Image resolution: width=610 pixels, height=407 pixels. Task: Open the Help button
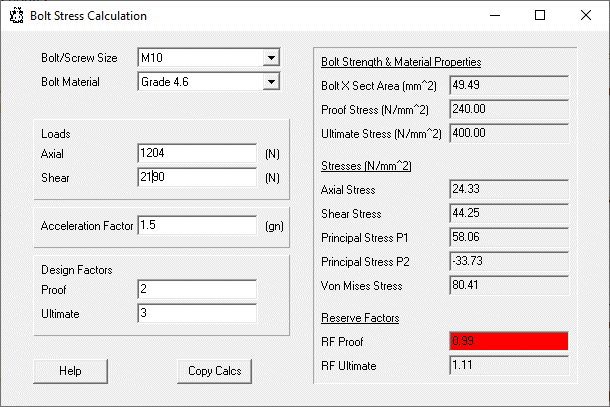pos(70,371)
